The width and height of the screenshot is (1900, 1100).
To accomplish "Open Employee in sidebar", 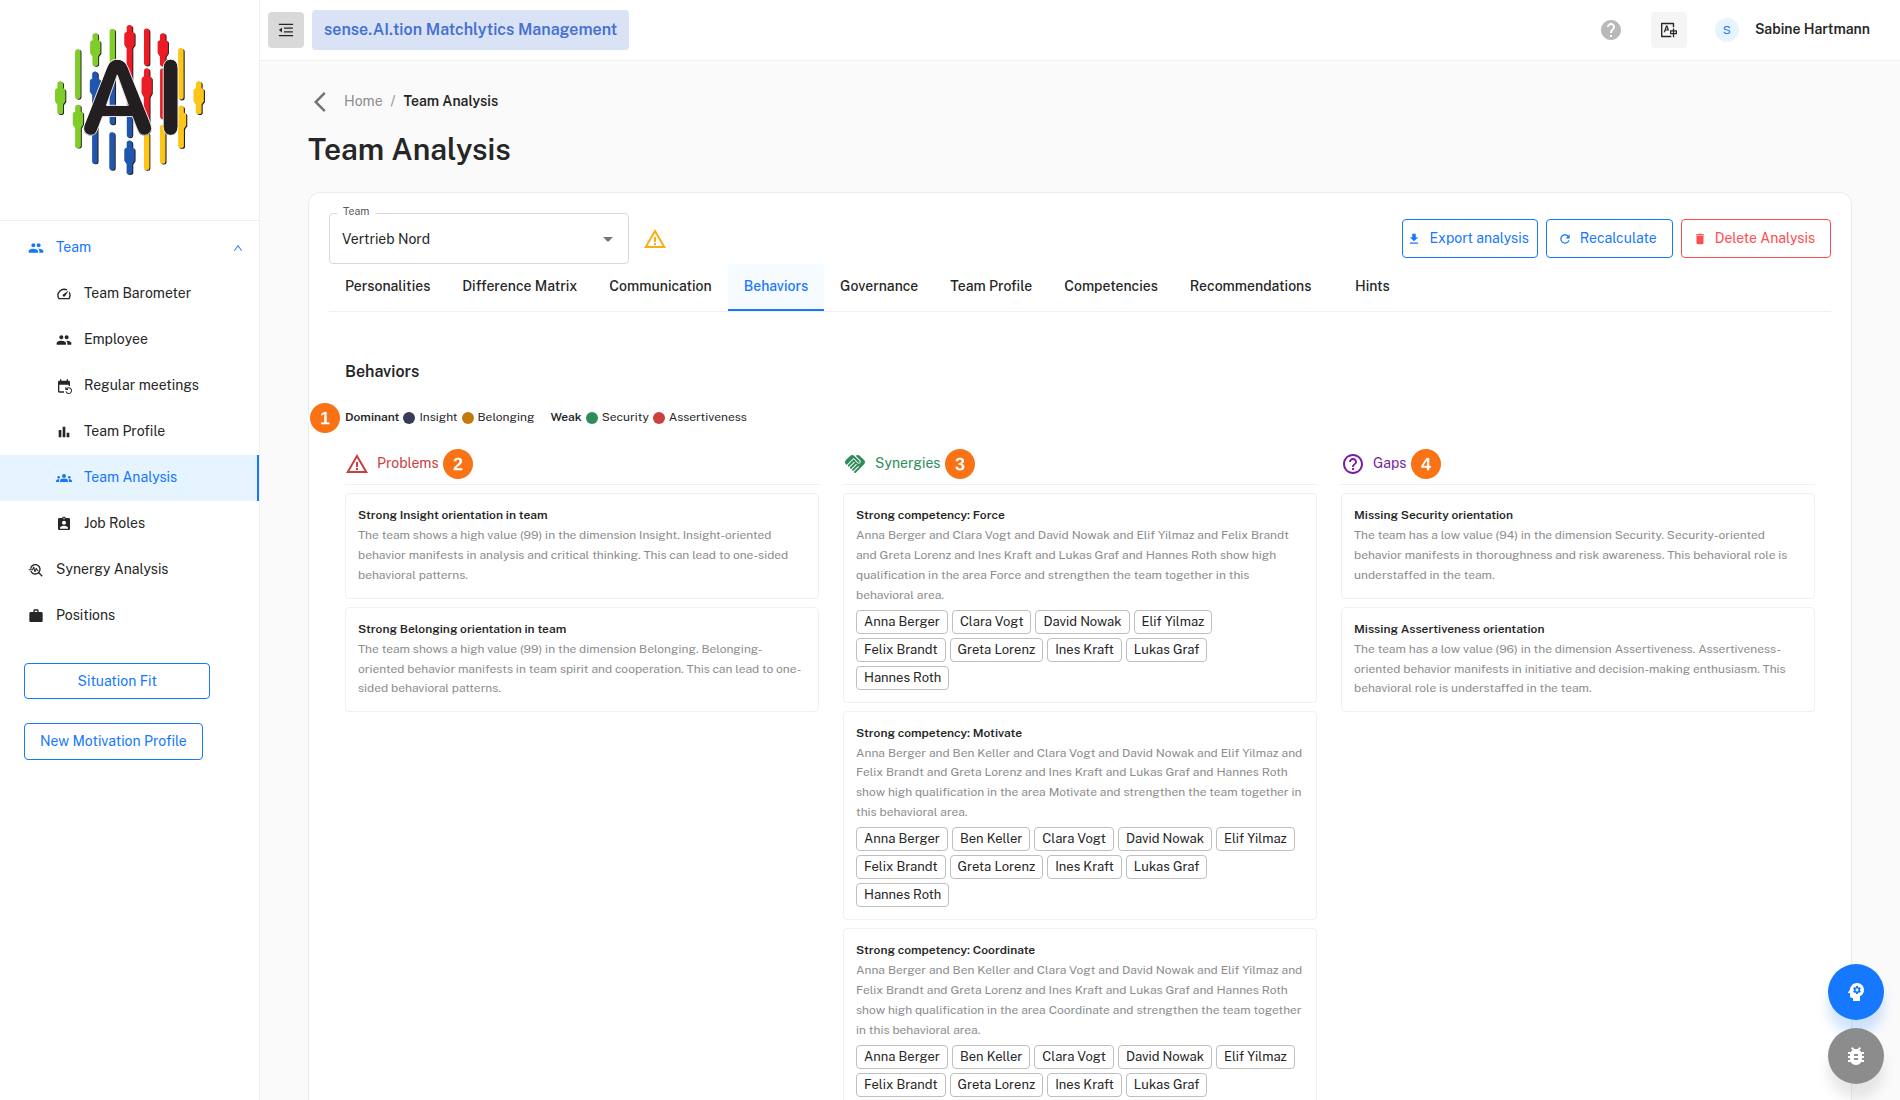I will click(x=129, y=339).
